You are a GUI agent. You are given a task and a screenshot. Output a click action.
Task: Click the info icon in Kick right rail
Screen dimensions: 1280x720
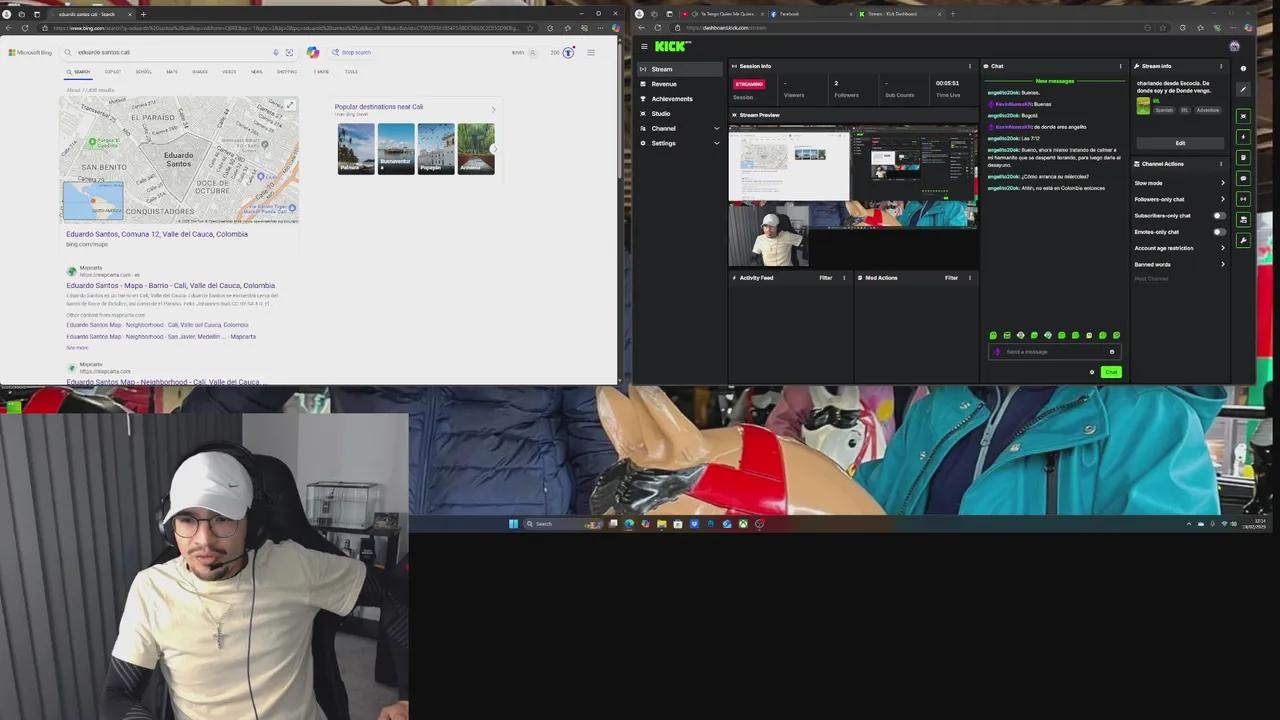pyautogui.click(x=1243, y=68)
